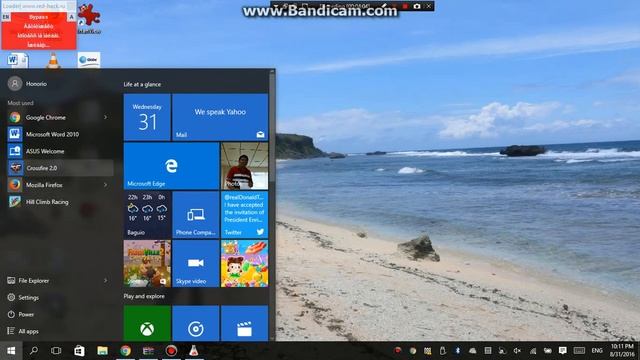The image size is (640, 360).
Task: Click VLC media player desktop icon
Action: tap(53, 60)
